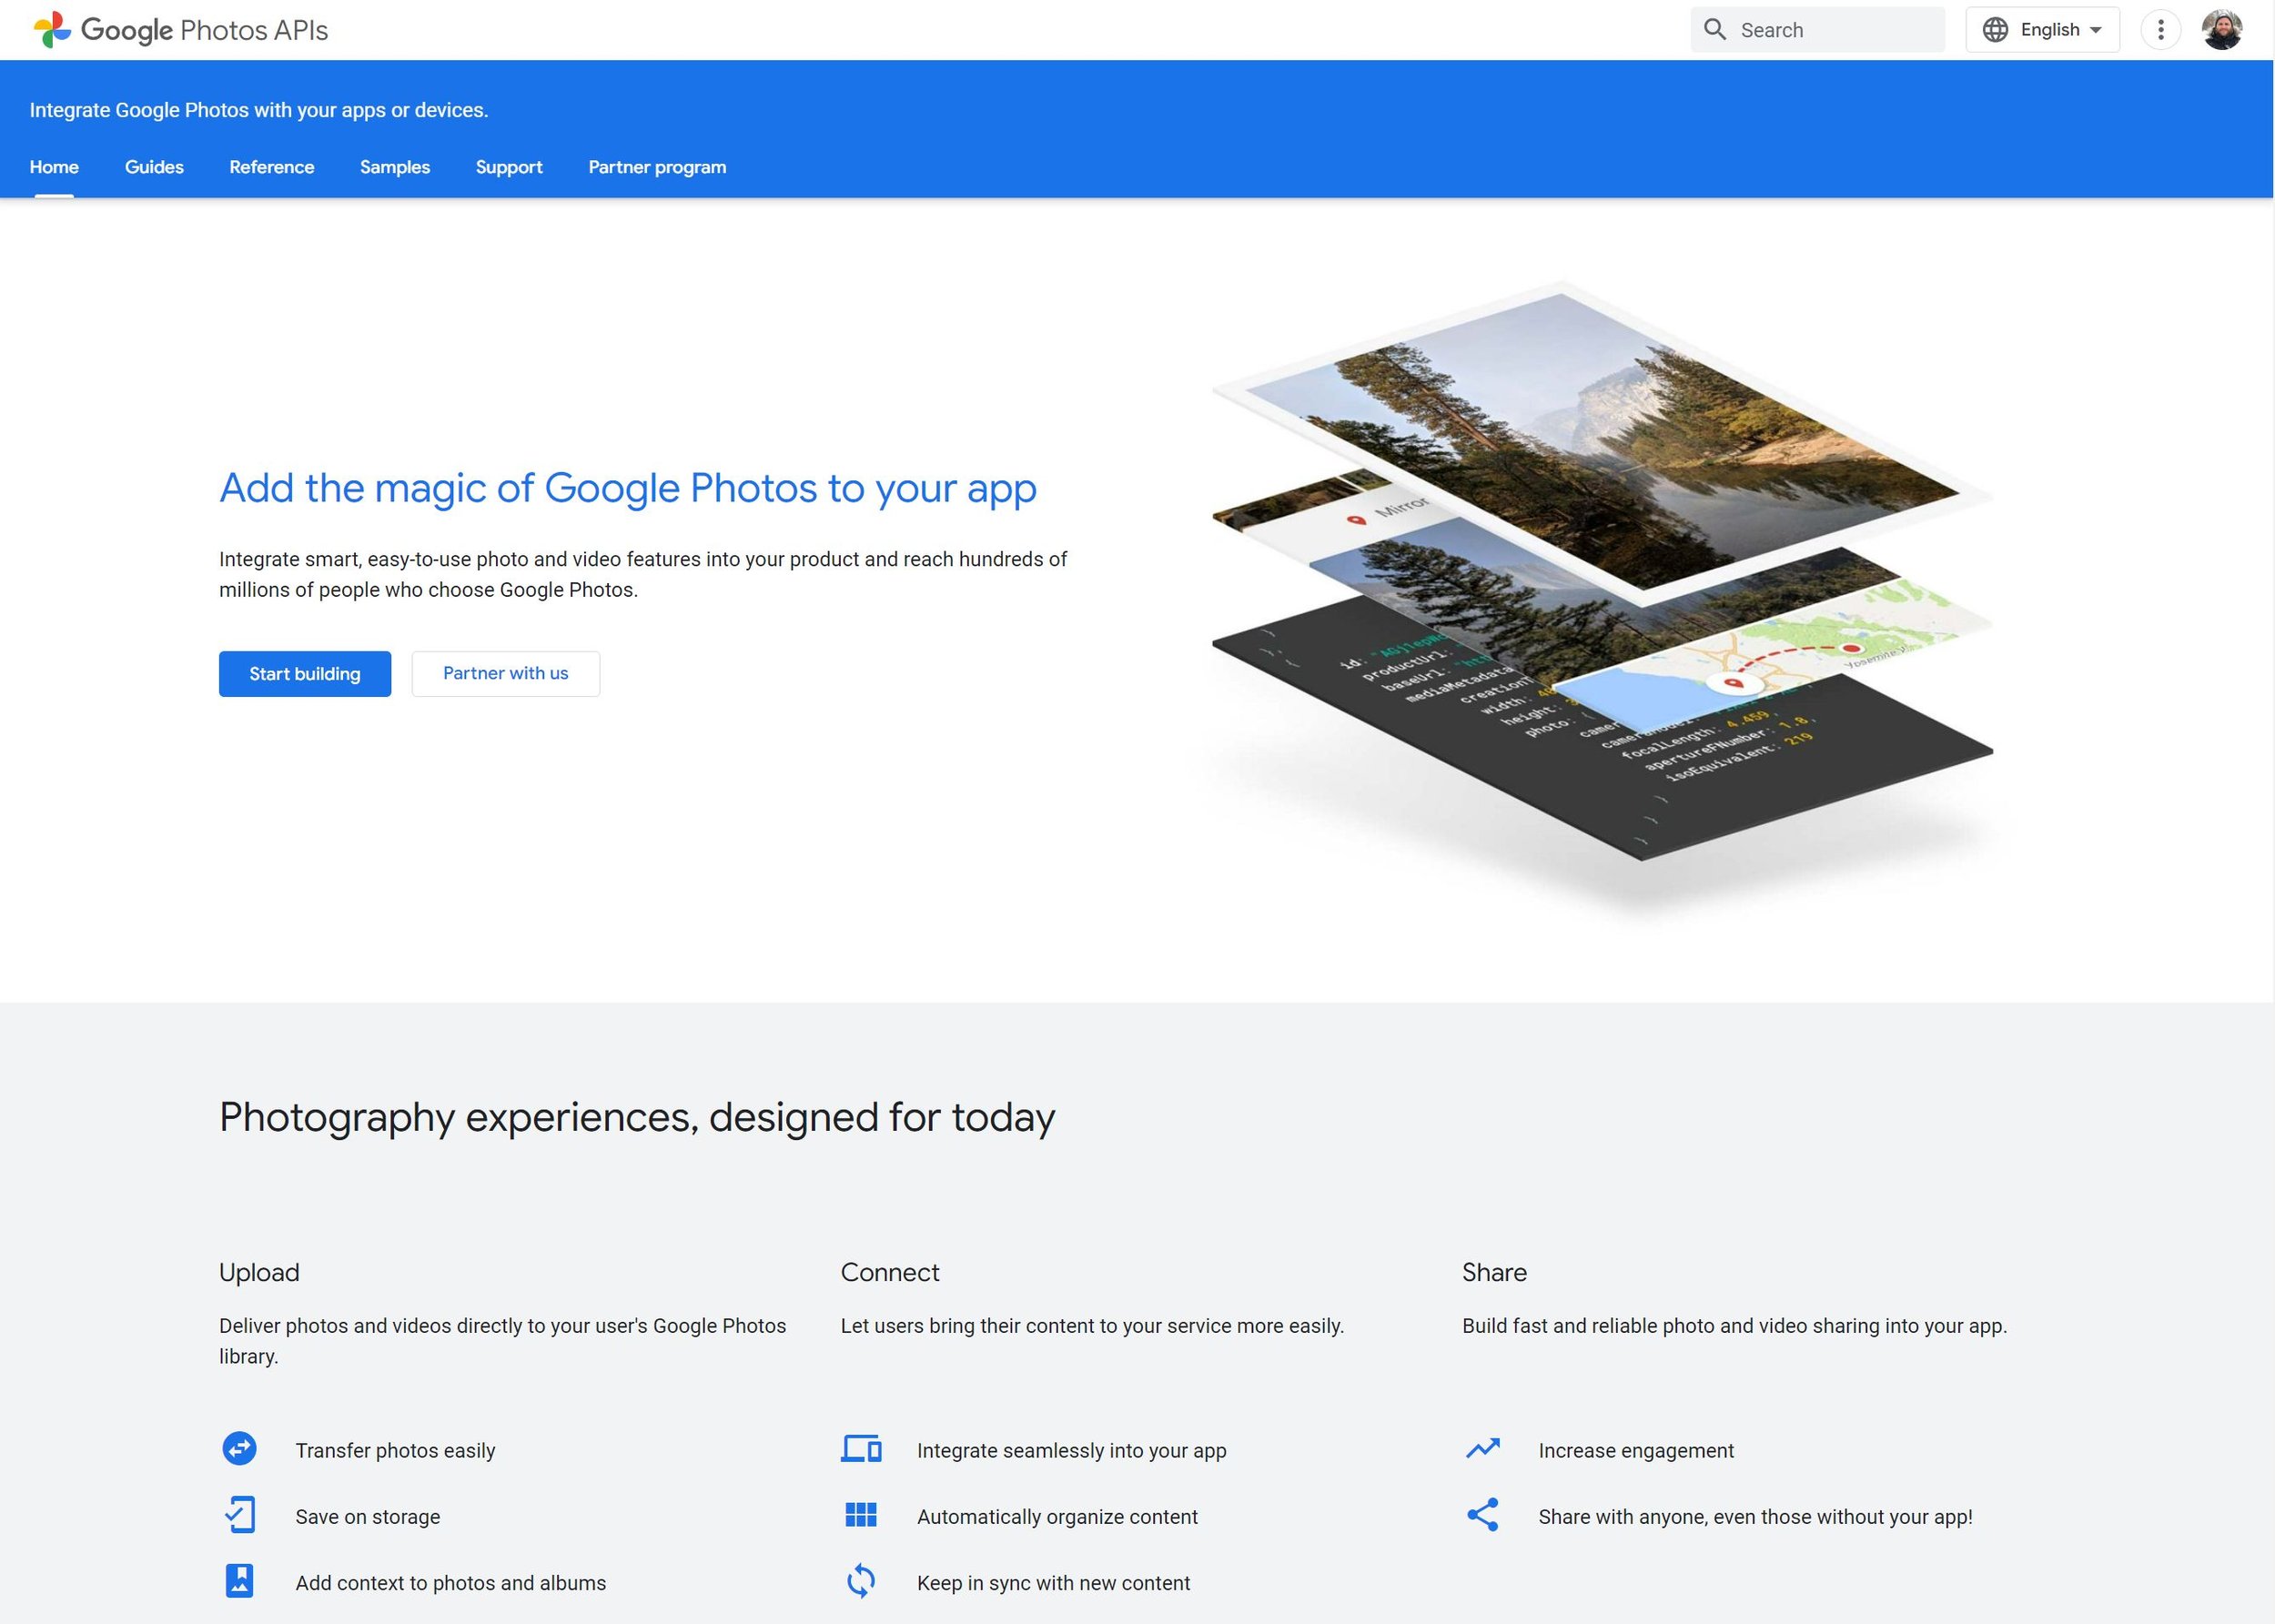
Task: Click the Google Photos APIs title link
Action: click(204, 30)
